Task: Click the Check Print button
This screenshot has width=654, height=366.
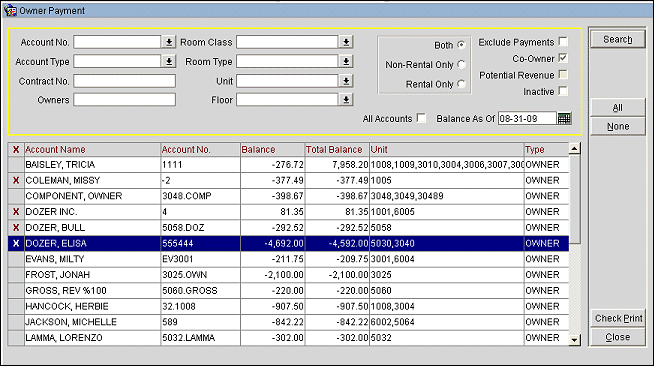Action: (x=618, y=318)
